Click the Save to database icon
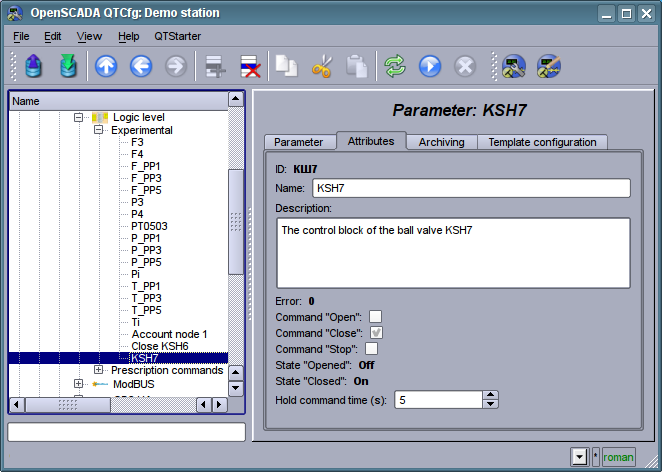The image size is (662, 472). [68, 66]
